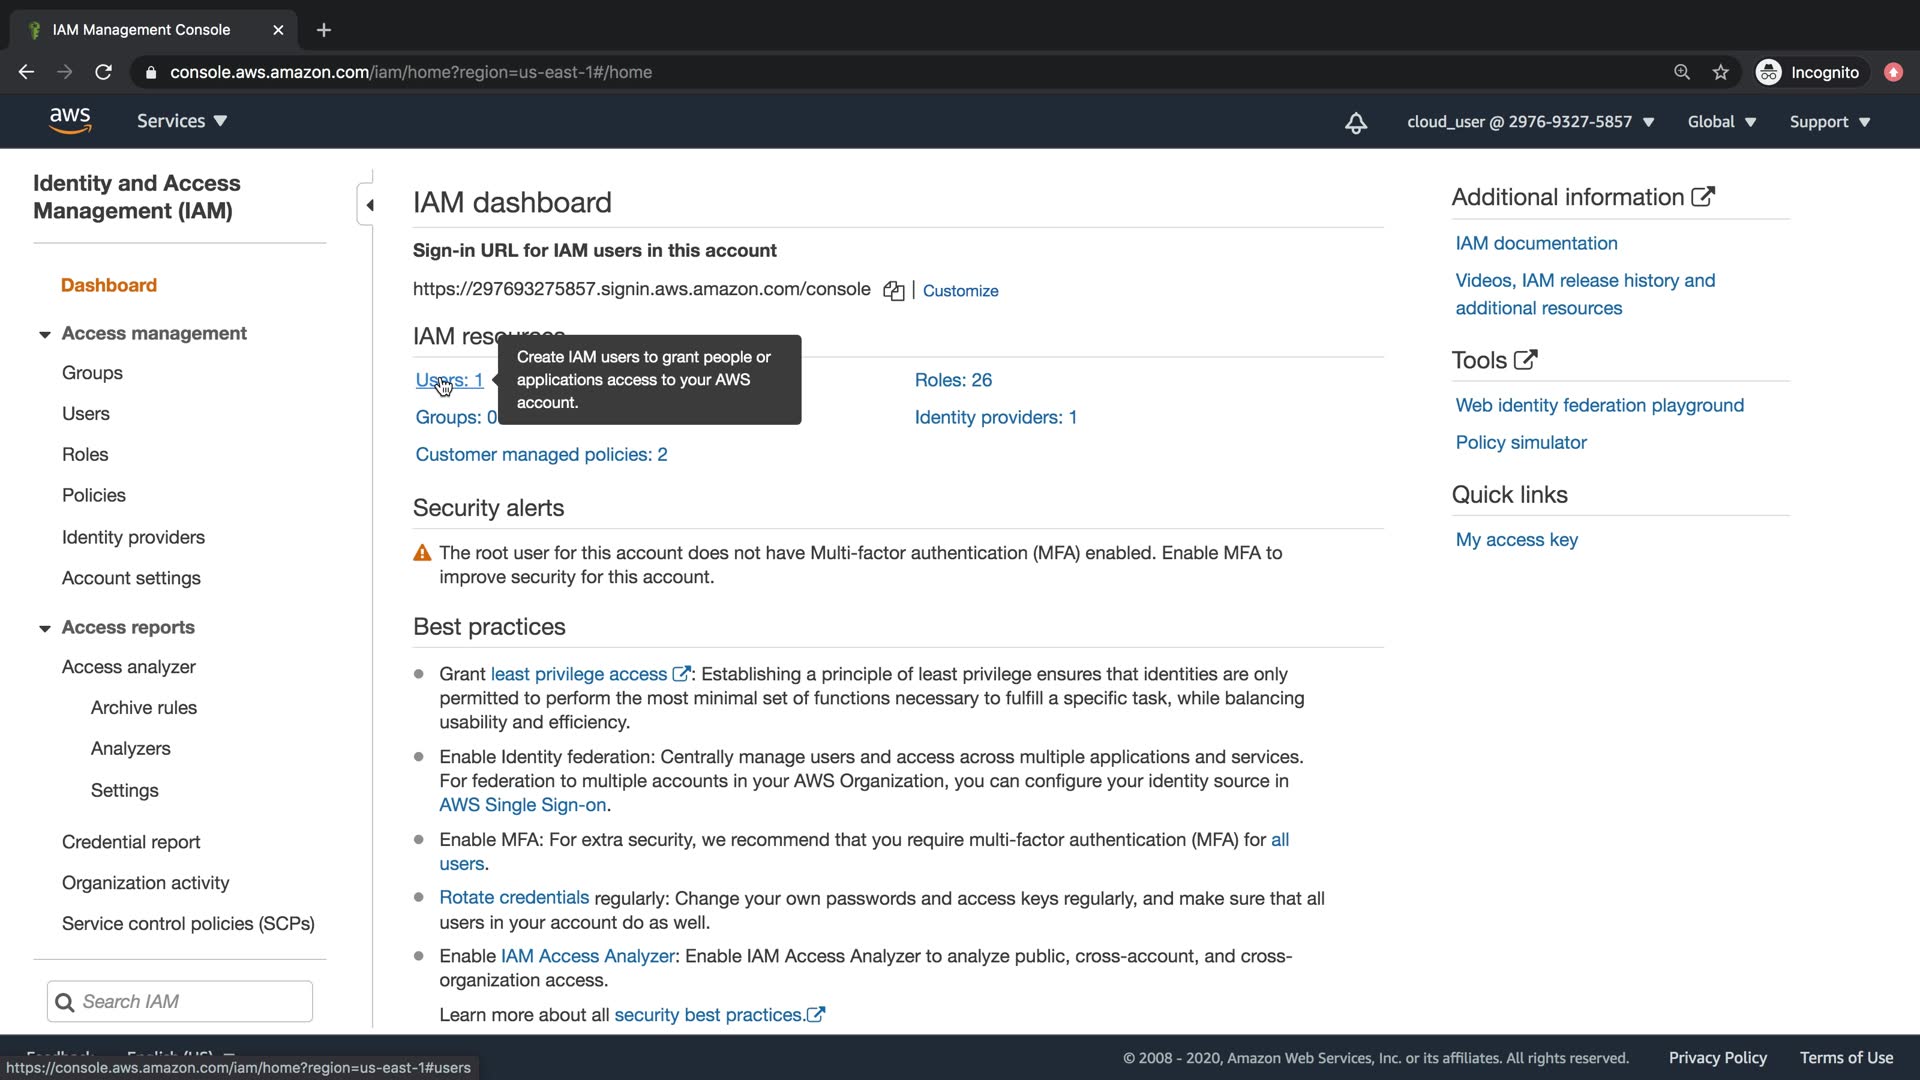Screen dimensions: 1920x1080
Task: Copy the sign-in URL with the copy icon
Action: pyautogui.click(x=893, y=291)
